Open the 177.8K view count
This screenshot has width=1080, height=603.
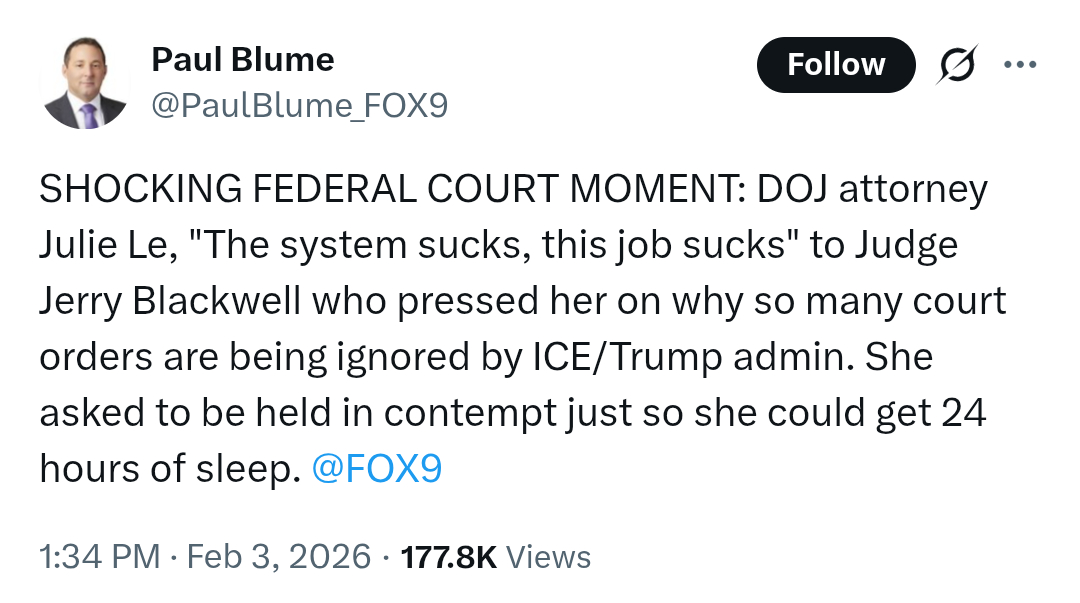(448, 557)
